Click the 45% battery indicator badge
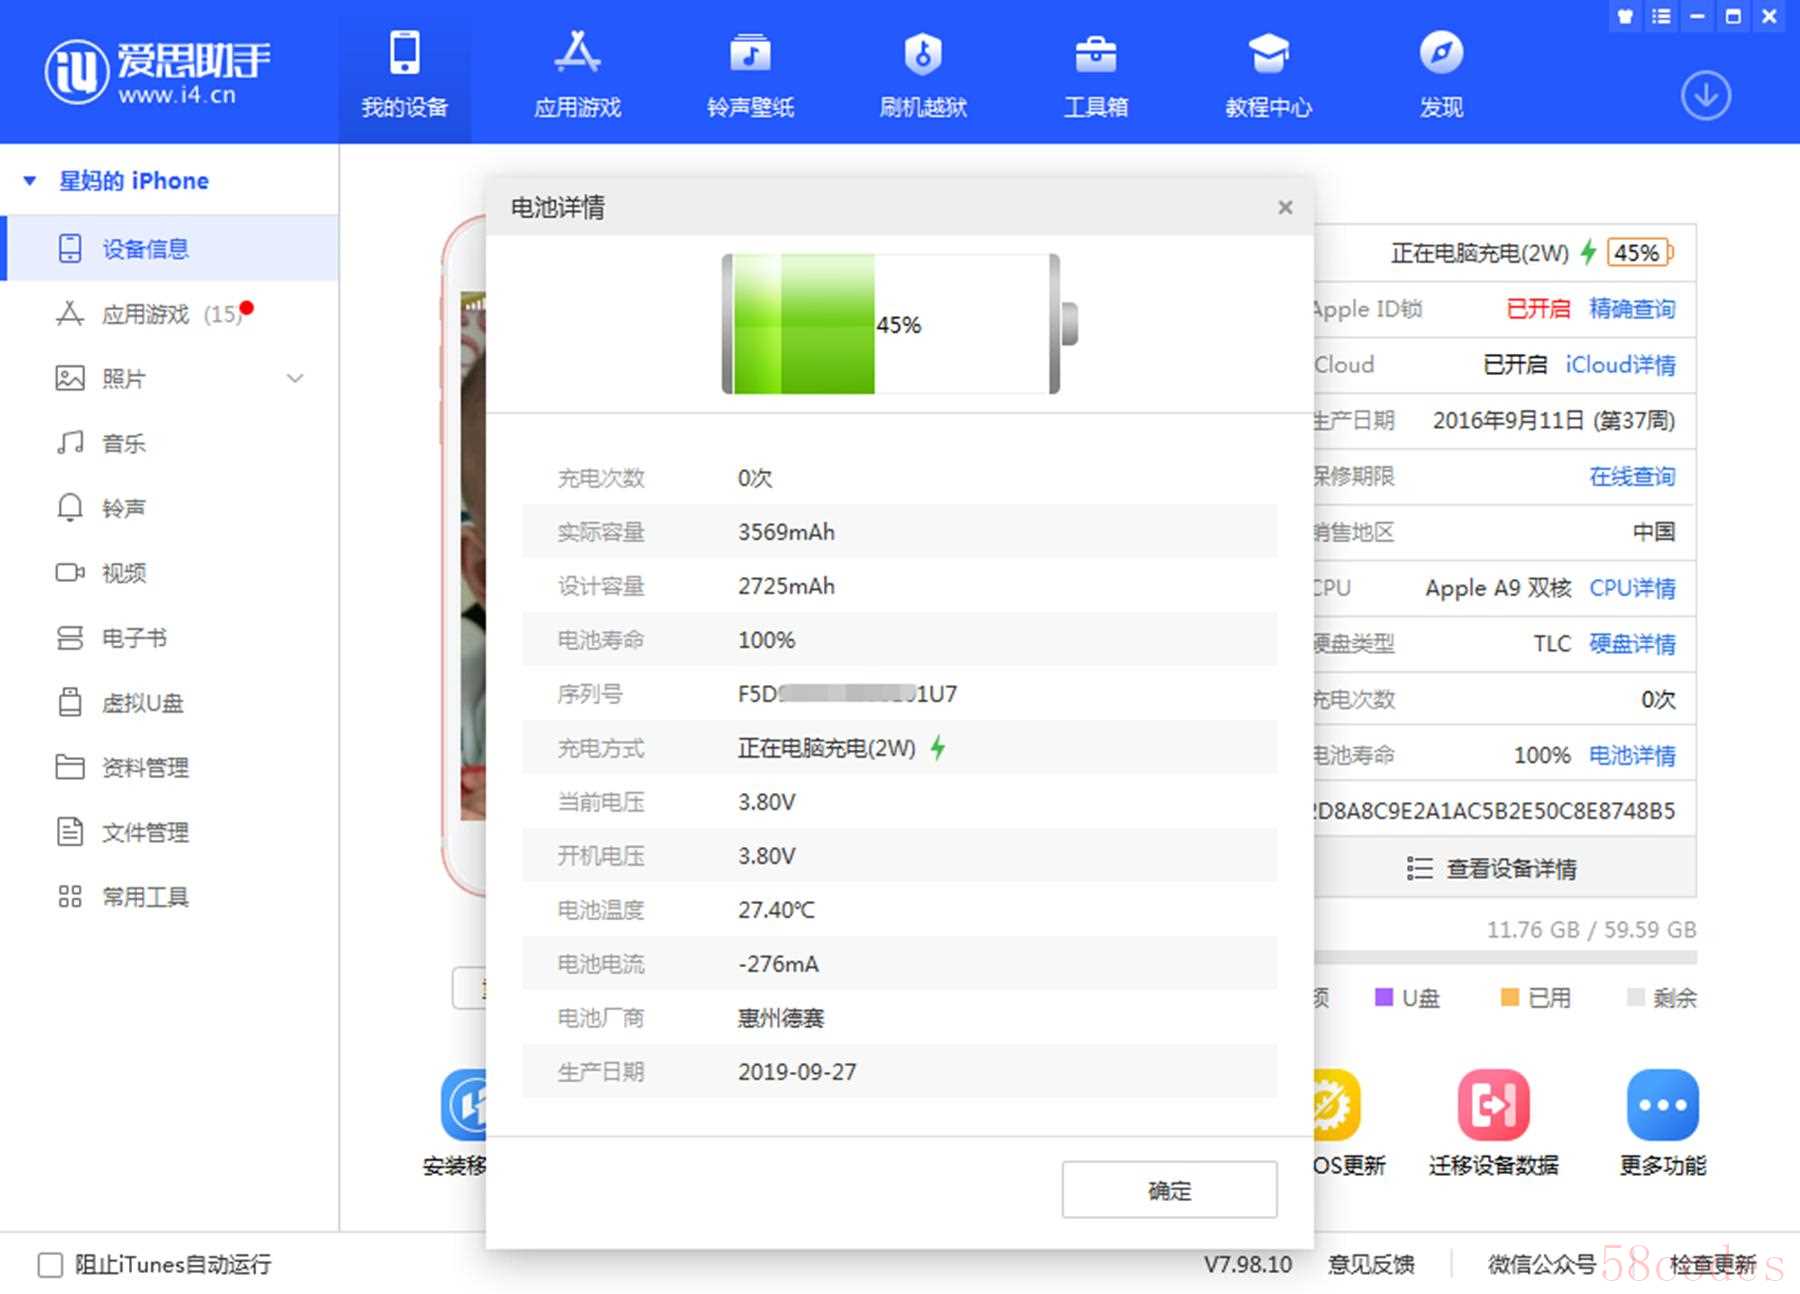1800x1294 pixels. [x=1640, y=253]
